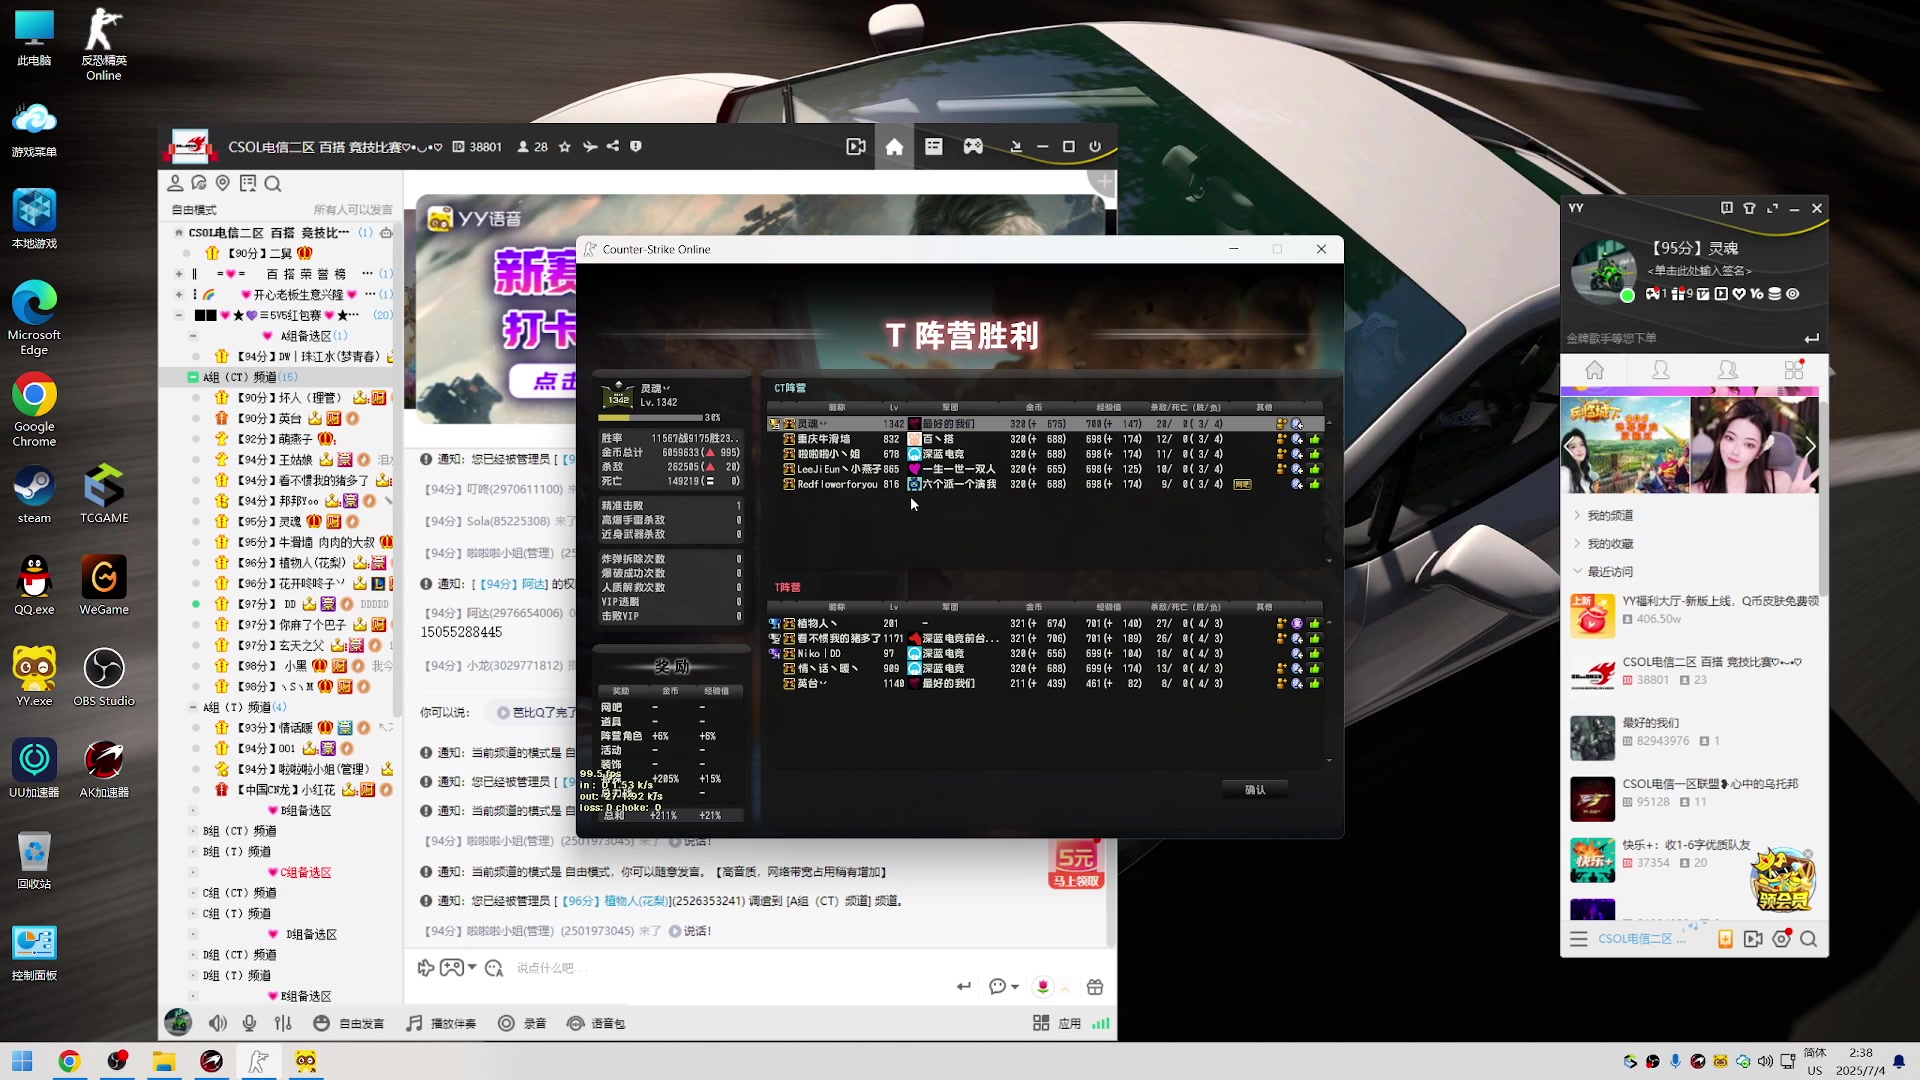Viewport: 1920px width, 1080px height.
Task: Open the announcement board icon above channel tree
Action: [x=248, y=183]
